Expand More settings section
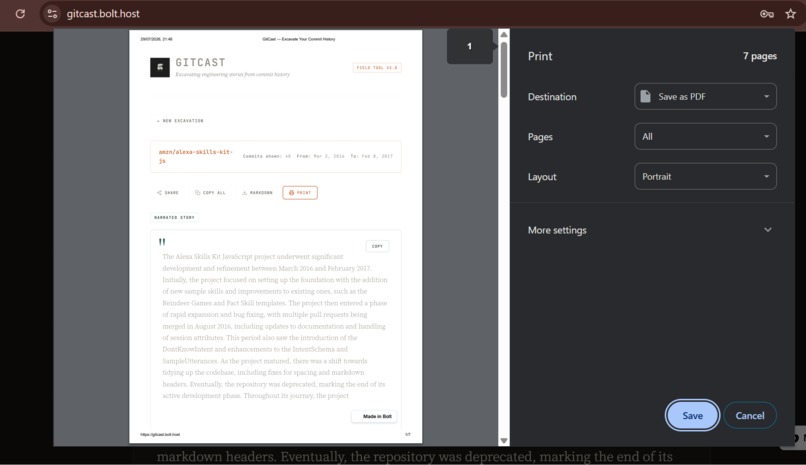Viewport: 806px width, 465px height. (x=650, y=230)
